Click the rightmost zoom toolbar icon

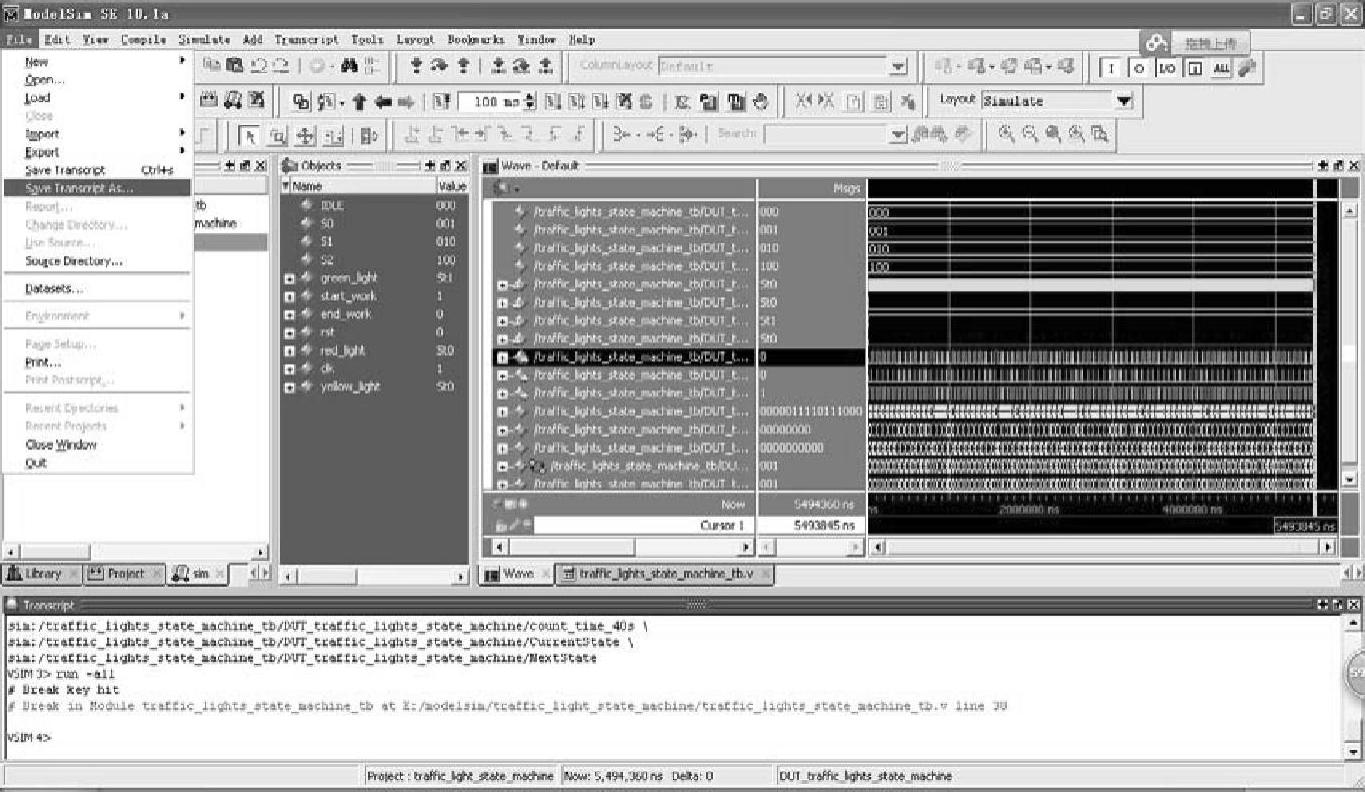pos(1099,134)
